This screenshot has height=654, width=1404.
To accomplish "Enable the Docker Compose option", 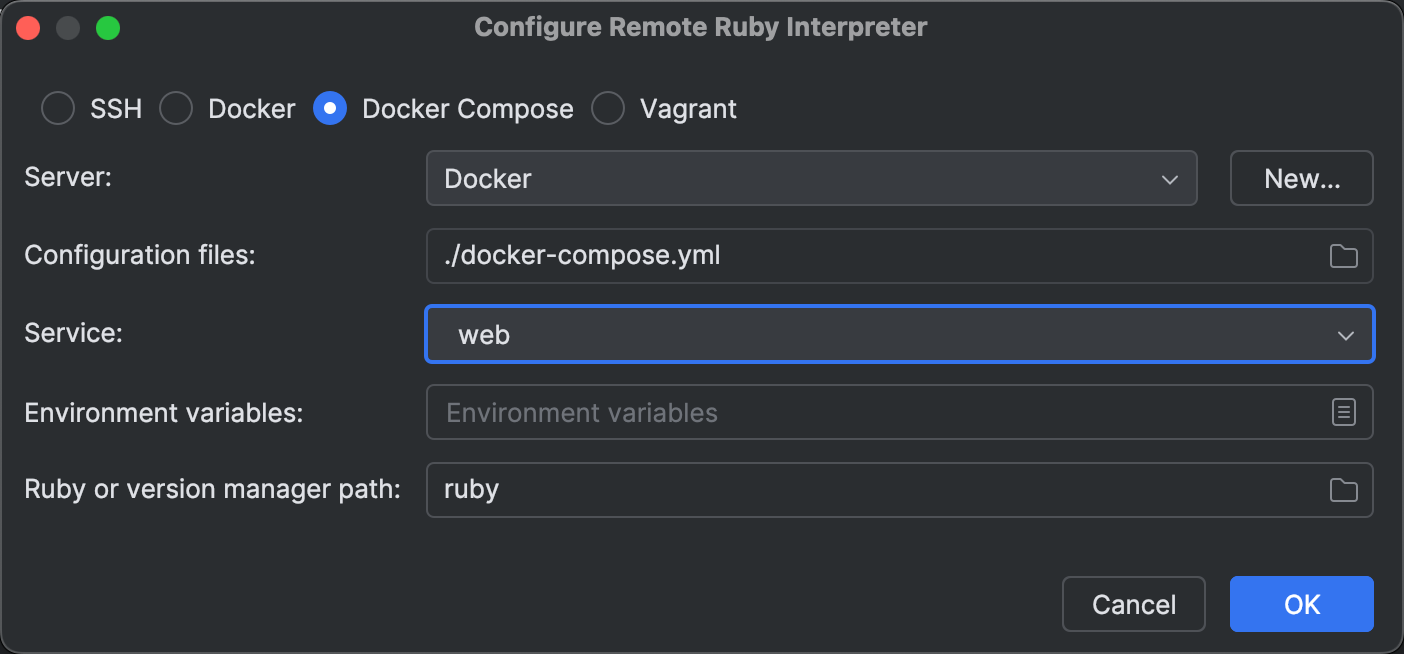I will (x=330, y=108).
